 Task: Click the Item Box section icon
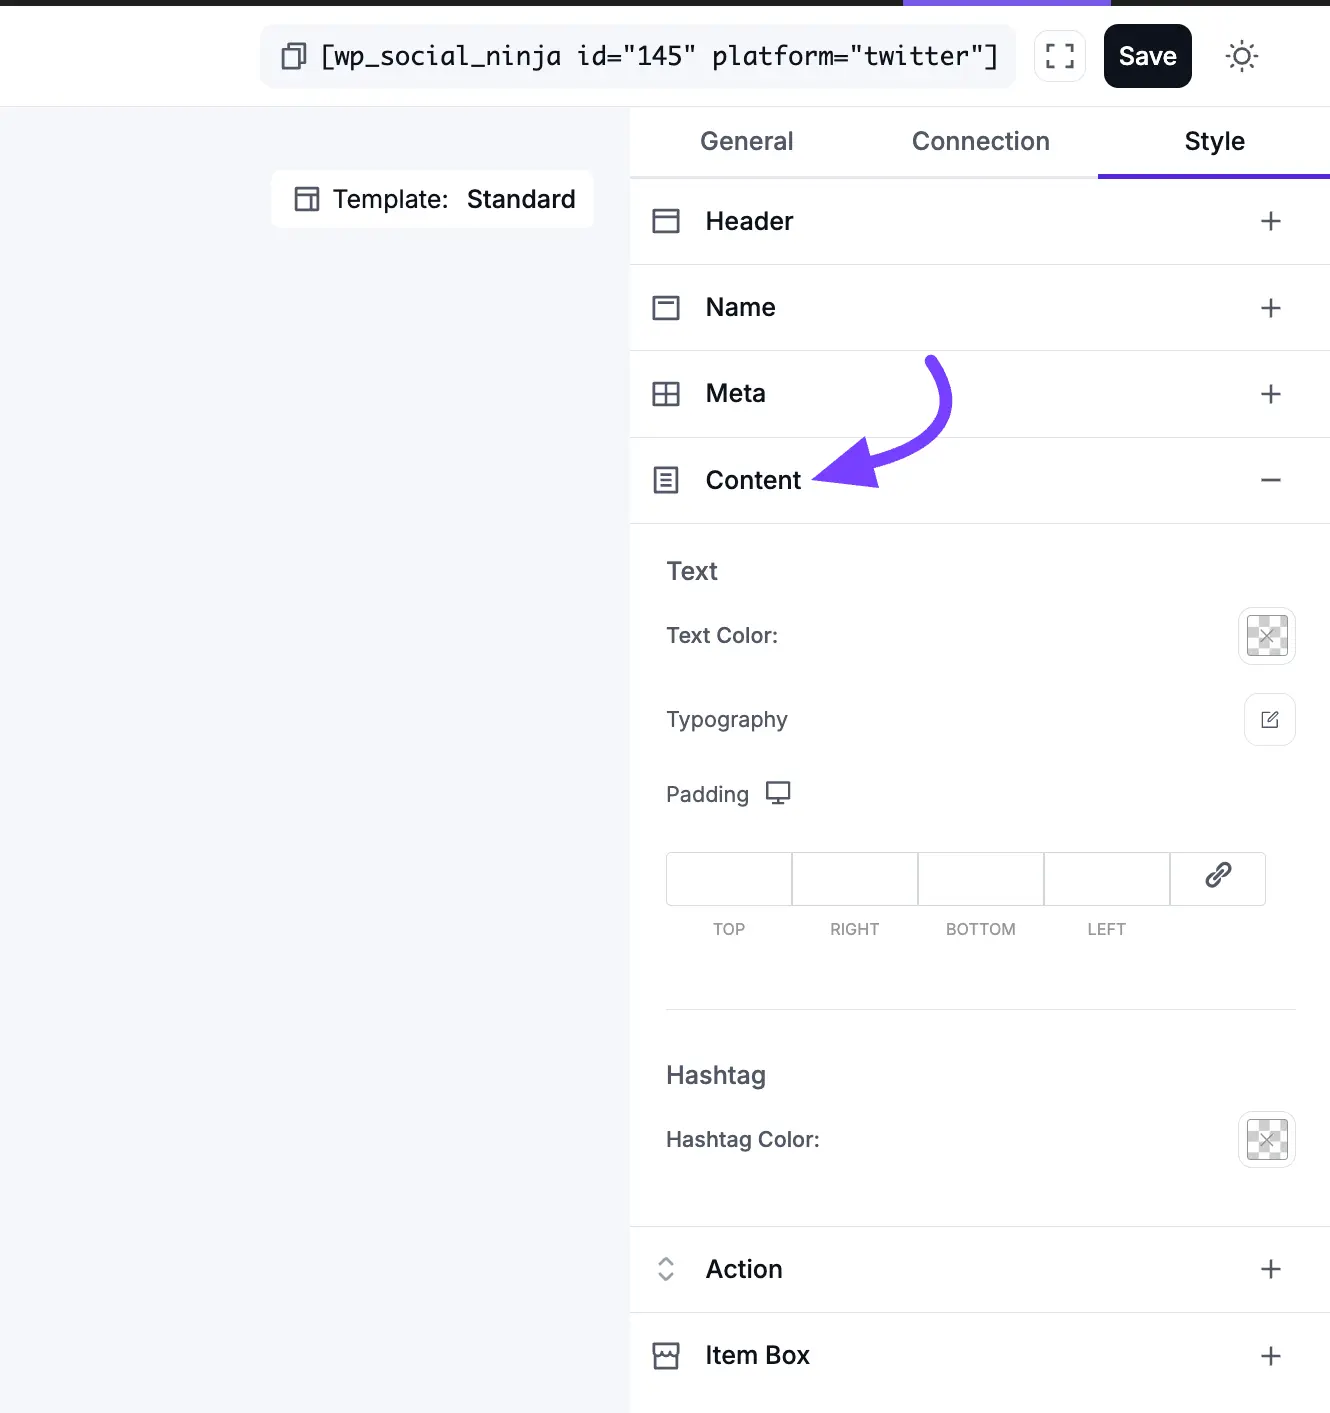coord(666,1355)
